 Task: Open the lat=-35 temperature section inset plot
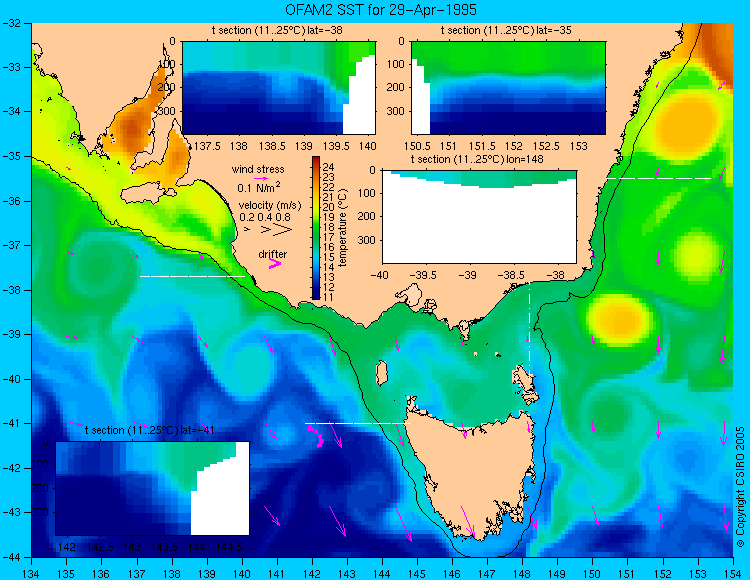tap(508, 88)
